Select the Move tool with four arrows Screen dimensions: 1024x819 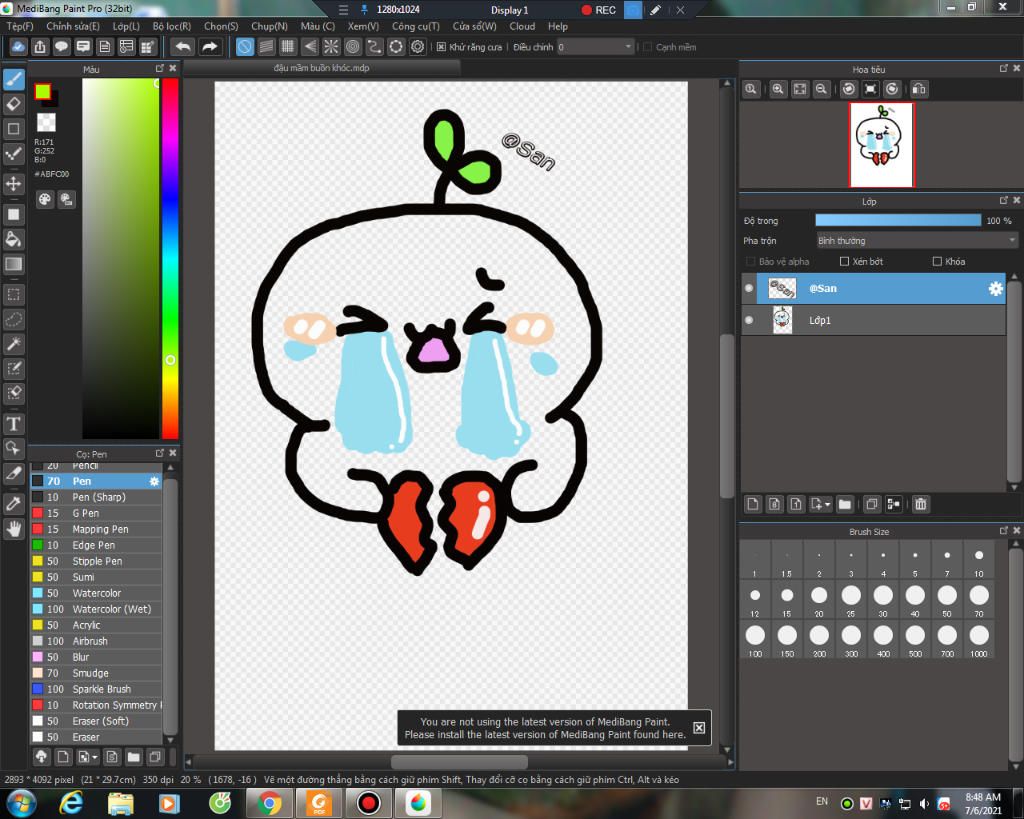coord(14,184)
